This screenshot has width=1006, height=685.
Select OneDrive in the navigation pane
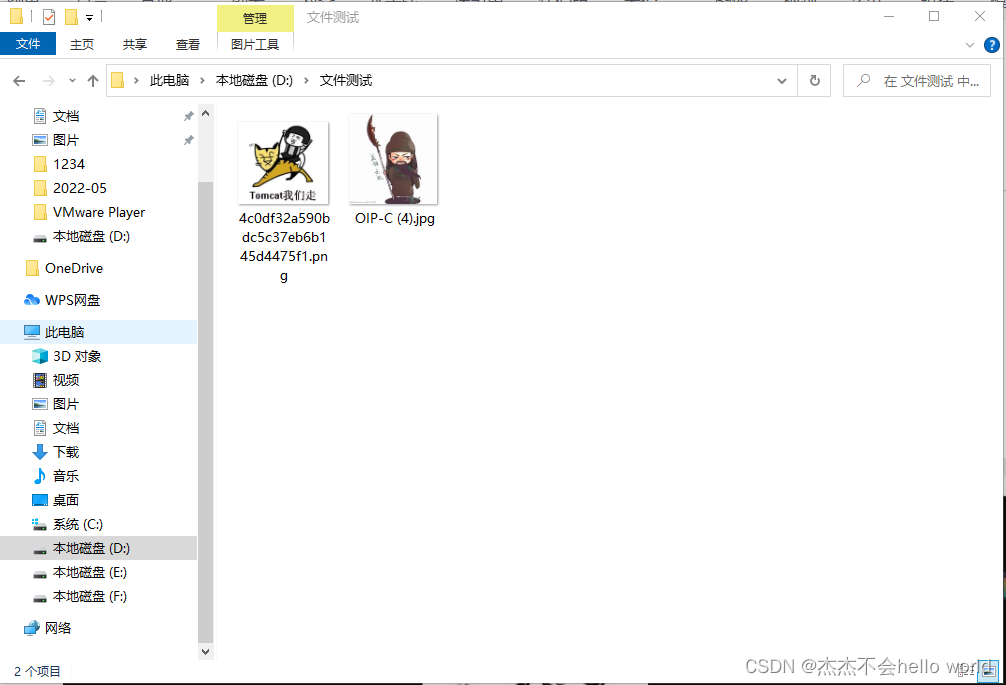point(74,268)
